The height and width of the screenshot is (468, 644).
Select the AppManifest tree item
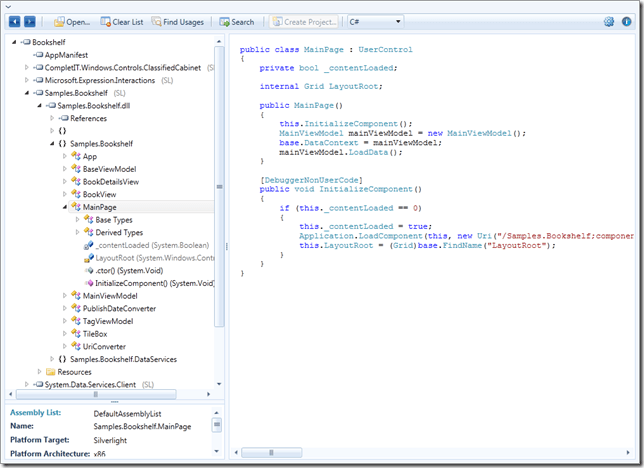(x=66, y=55)
